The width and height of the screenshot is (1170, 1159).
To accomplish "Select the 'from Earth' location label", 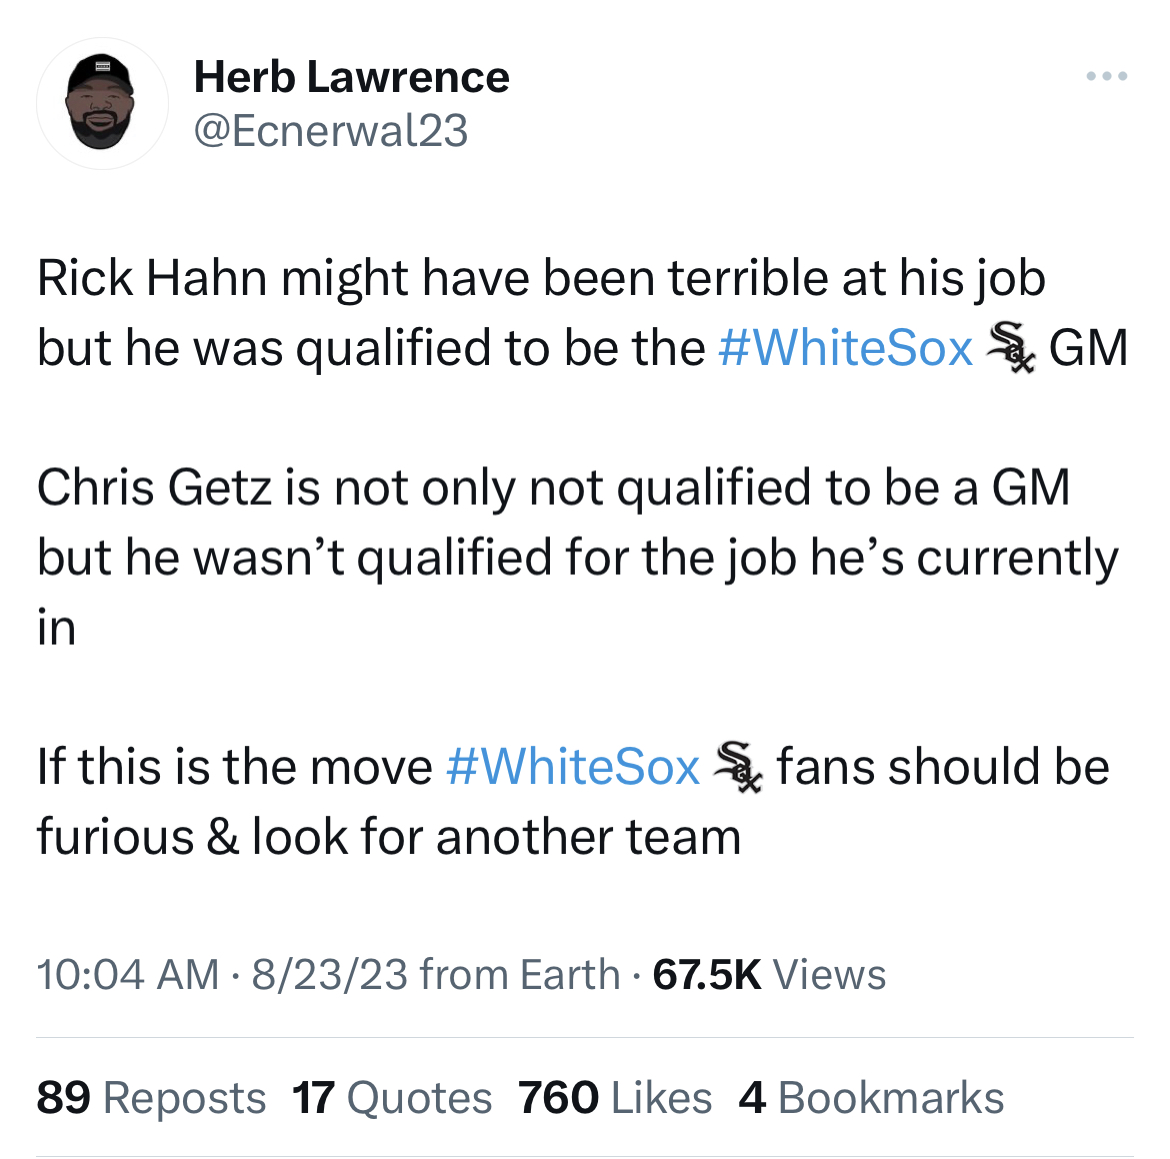I will click(520, 974).
